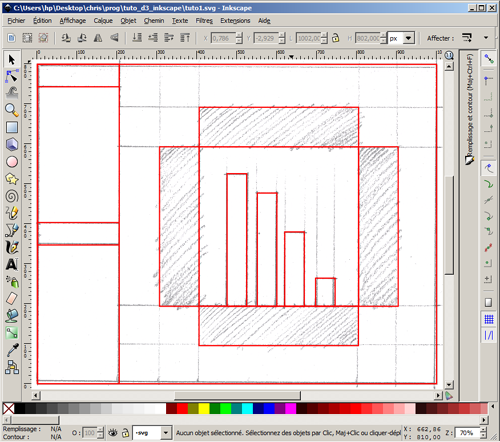Toggle current layer visibility eye

click(113, 433)
